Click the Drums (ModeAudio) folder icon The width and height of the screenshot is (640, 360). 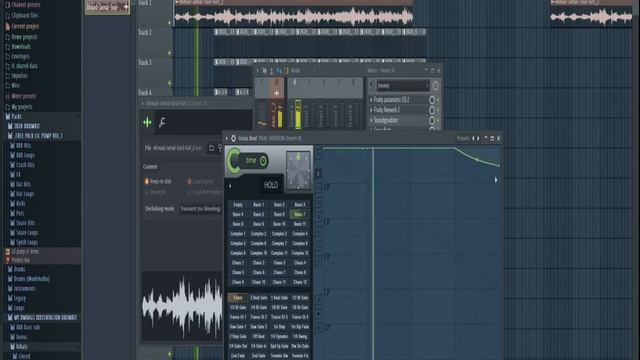(x=10, y=279)
